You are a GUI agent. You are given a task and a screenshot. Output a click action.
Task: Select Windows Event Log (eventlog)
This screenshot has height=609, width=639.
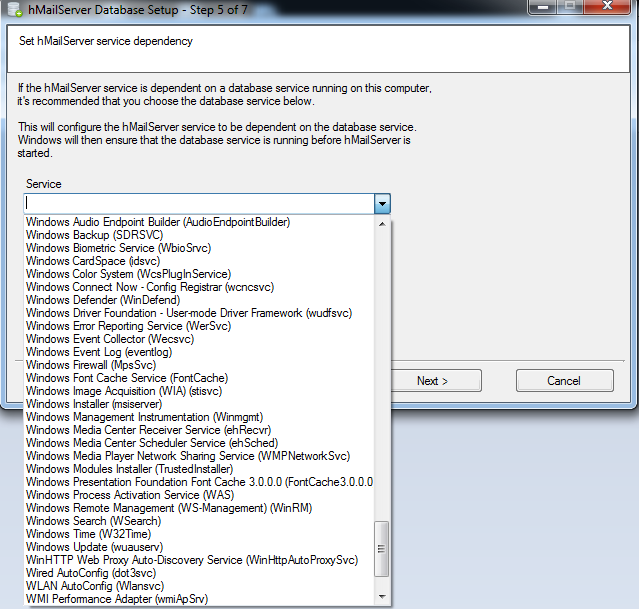(199, 352)
